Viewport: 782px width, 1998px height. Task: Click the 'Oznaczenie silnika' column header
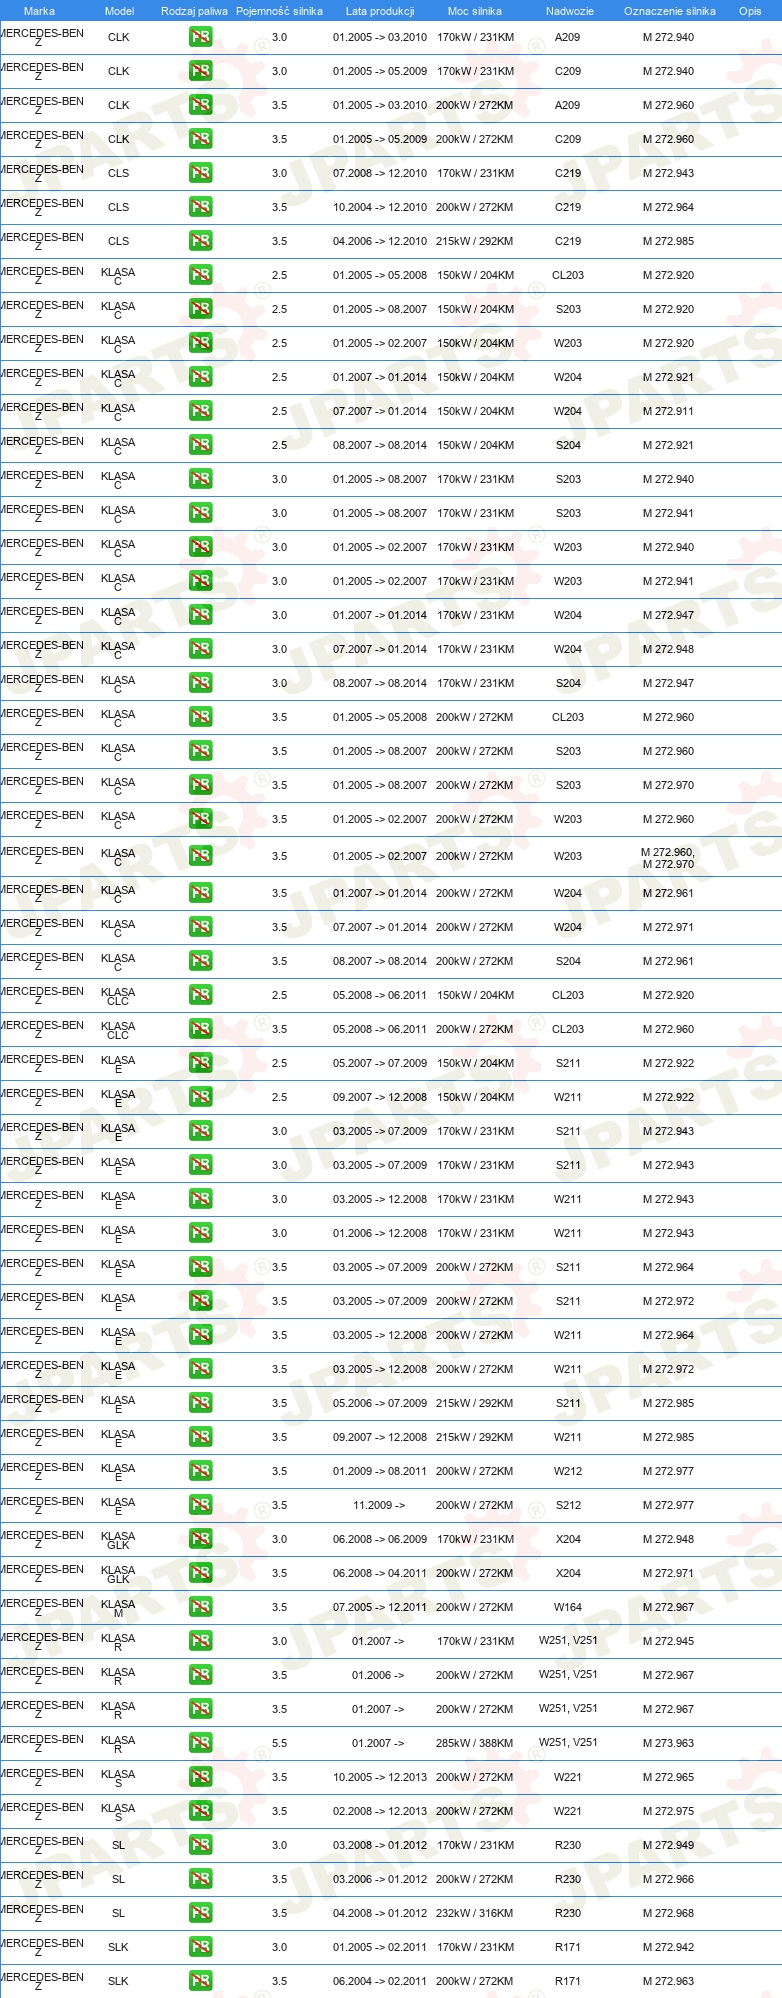[669, 11]
